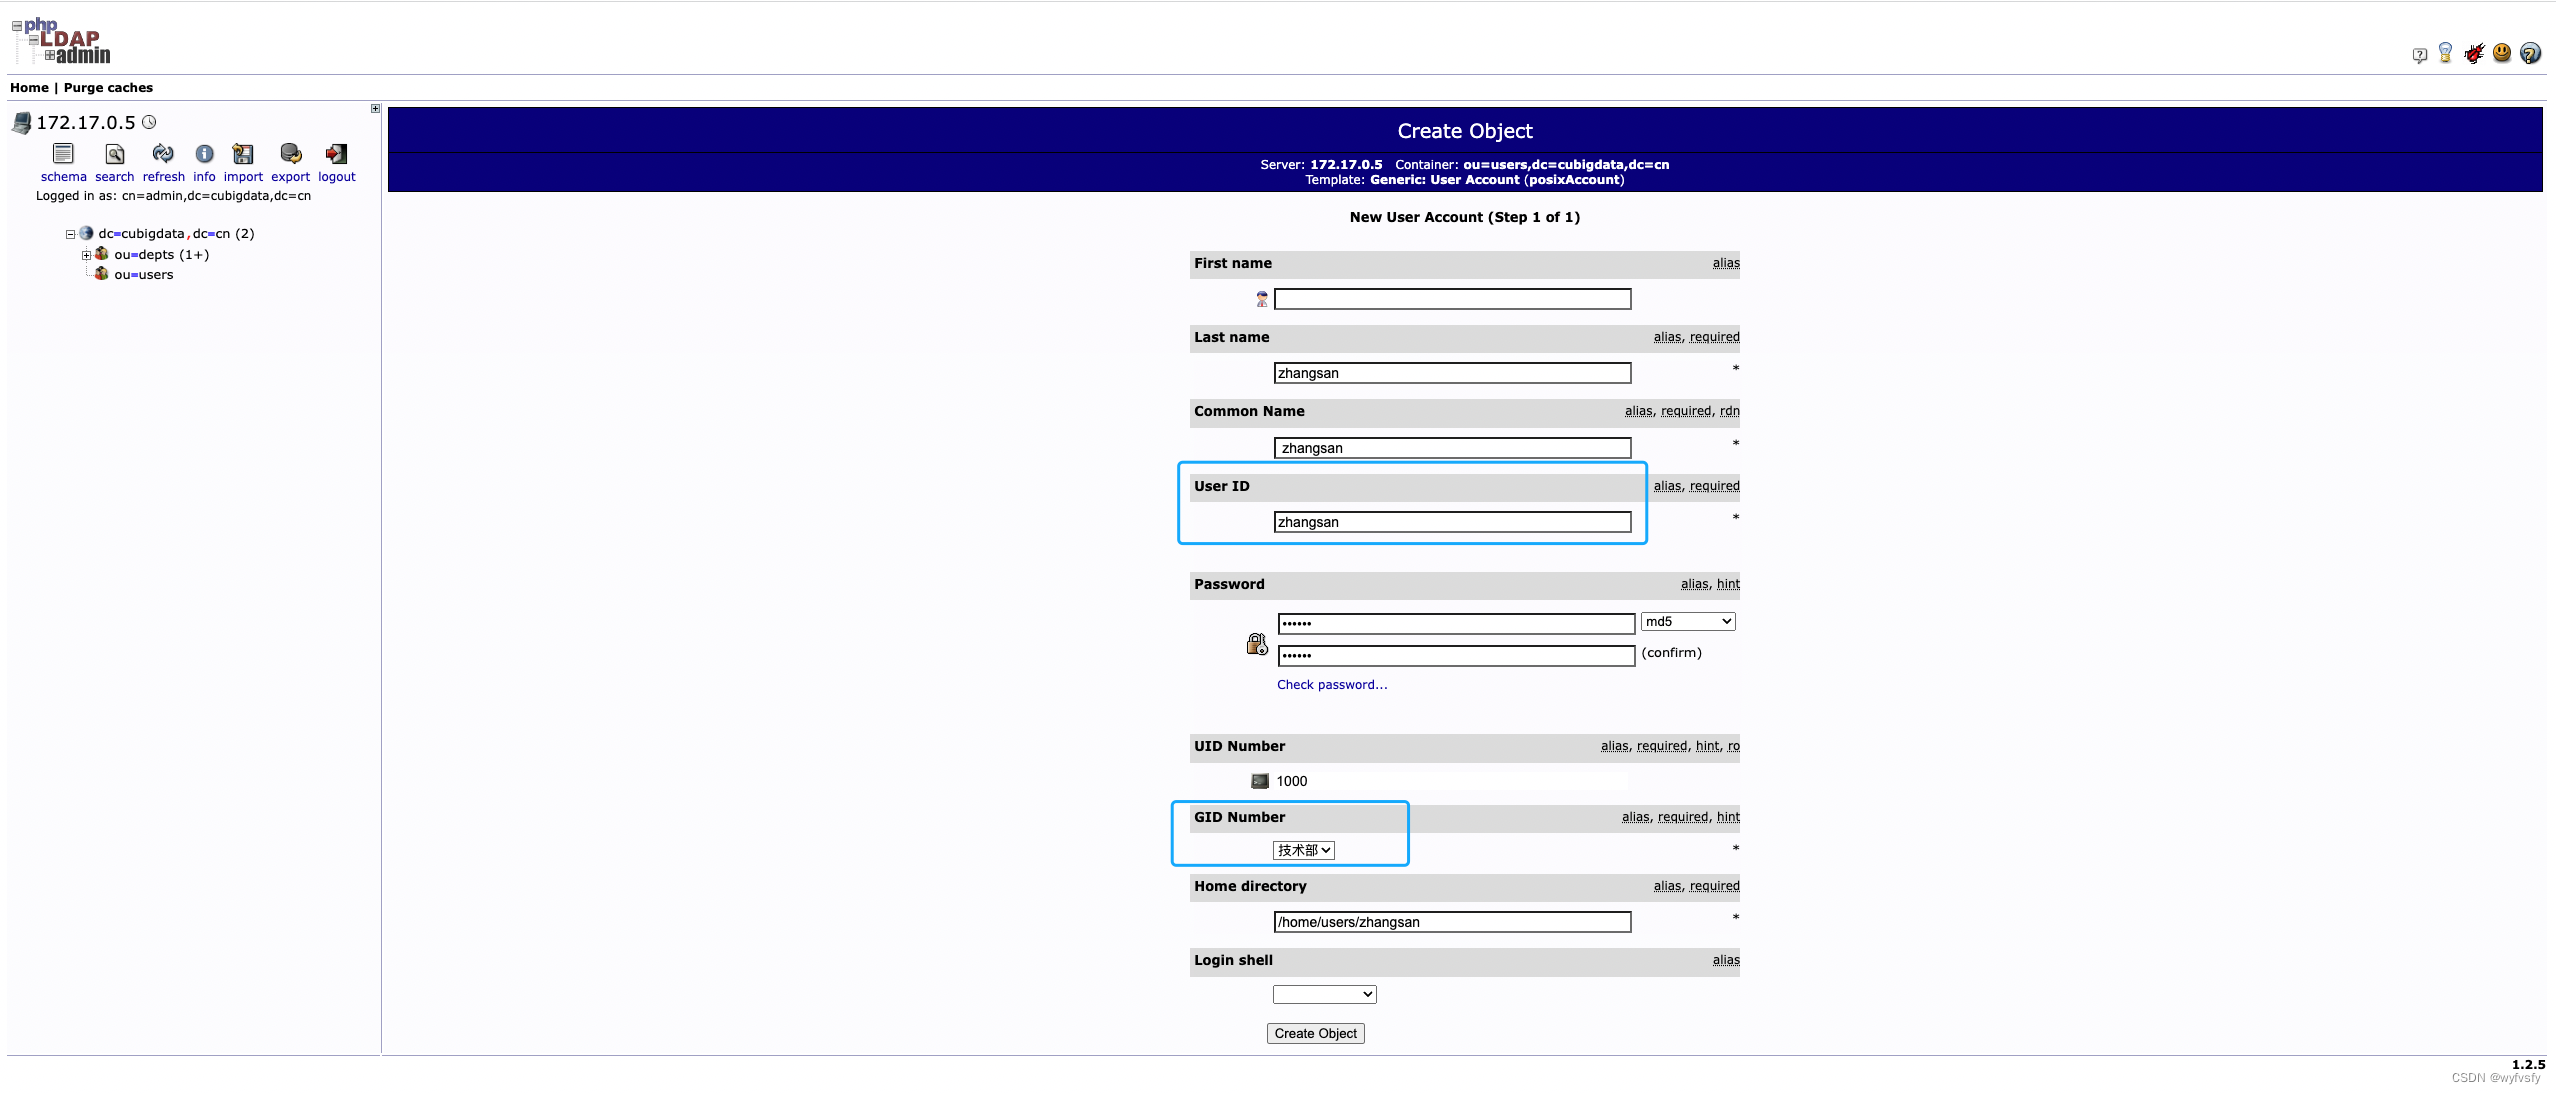The height and width of the screenshot is (1094, 2556).
Task: Click the search icon in toolbar
Action: coord(111,153)
